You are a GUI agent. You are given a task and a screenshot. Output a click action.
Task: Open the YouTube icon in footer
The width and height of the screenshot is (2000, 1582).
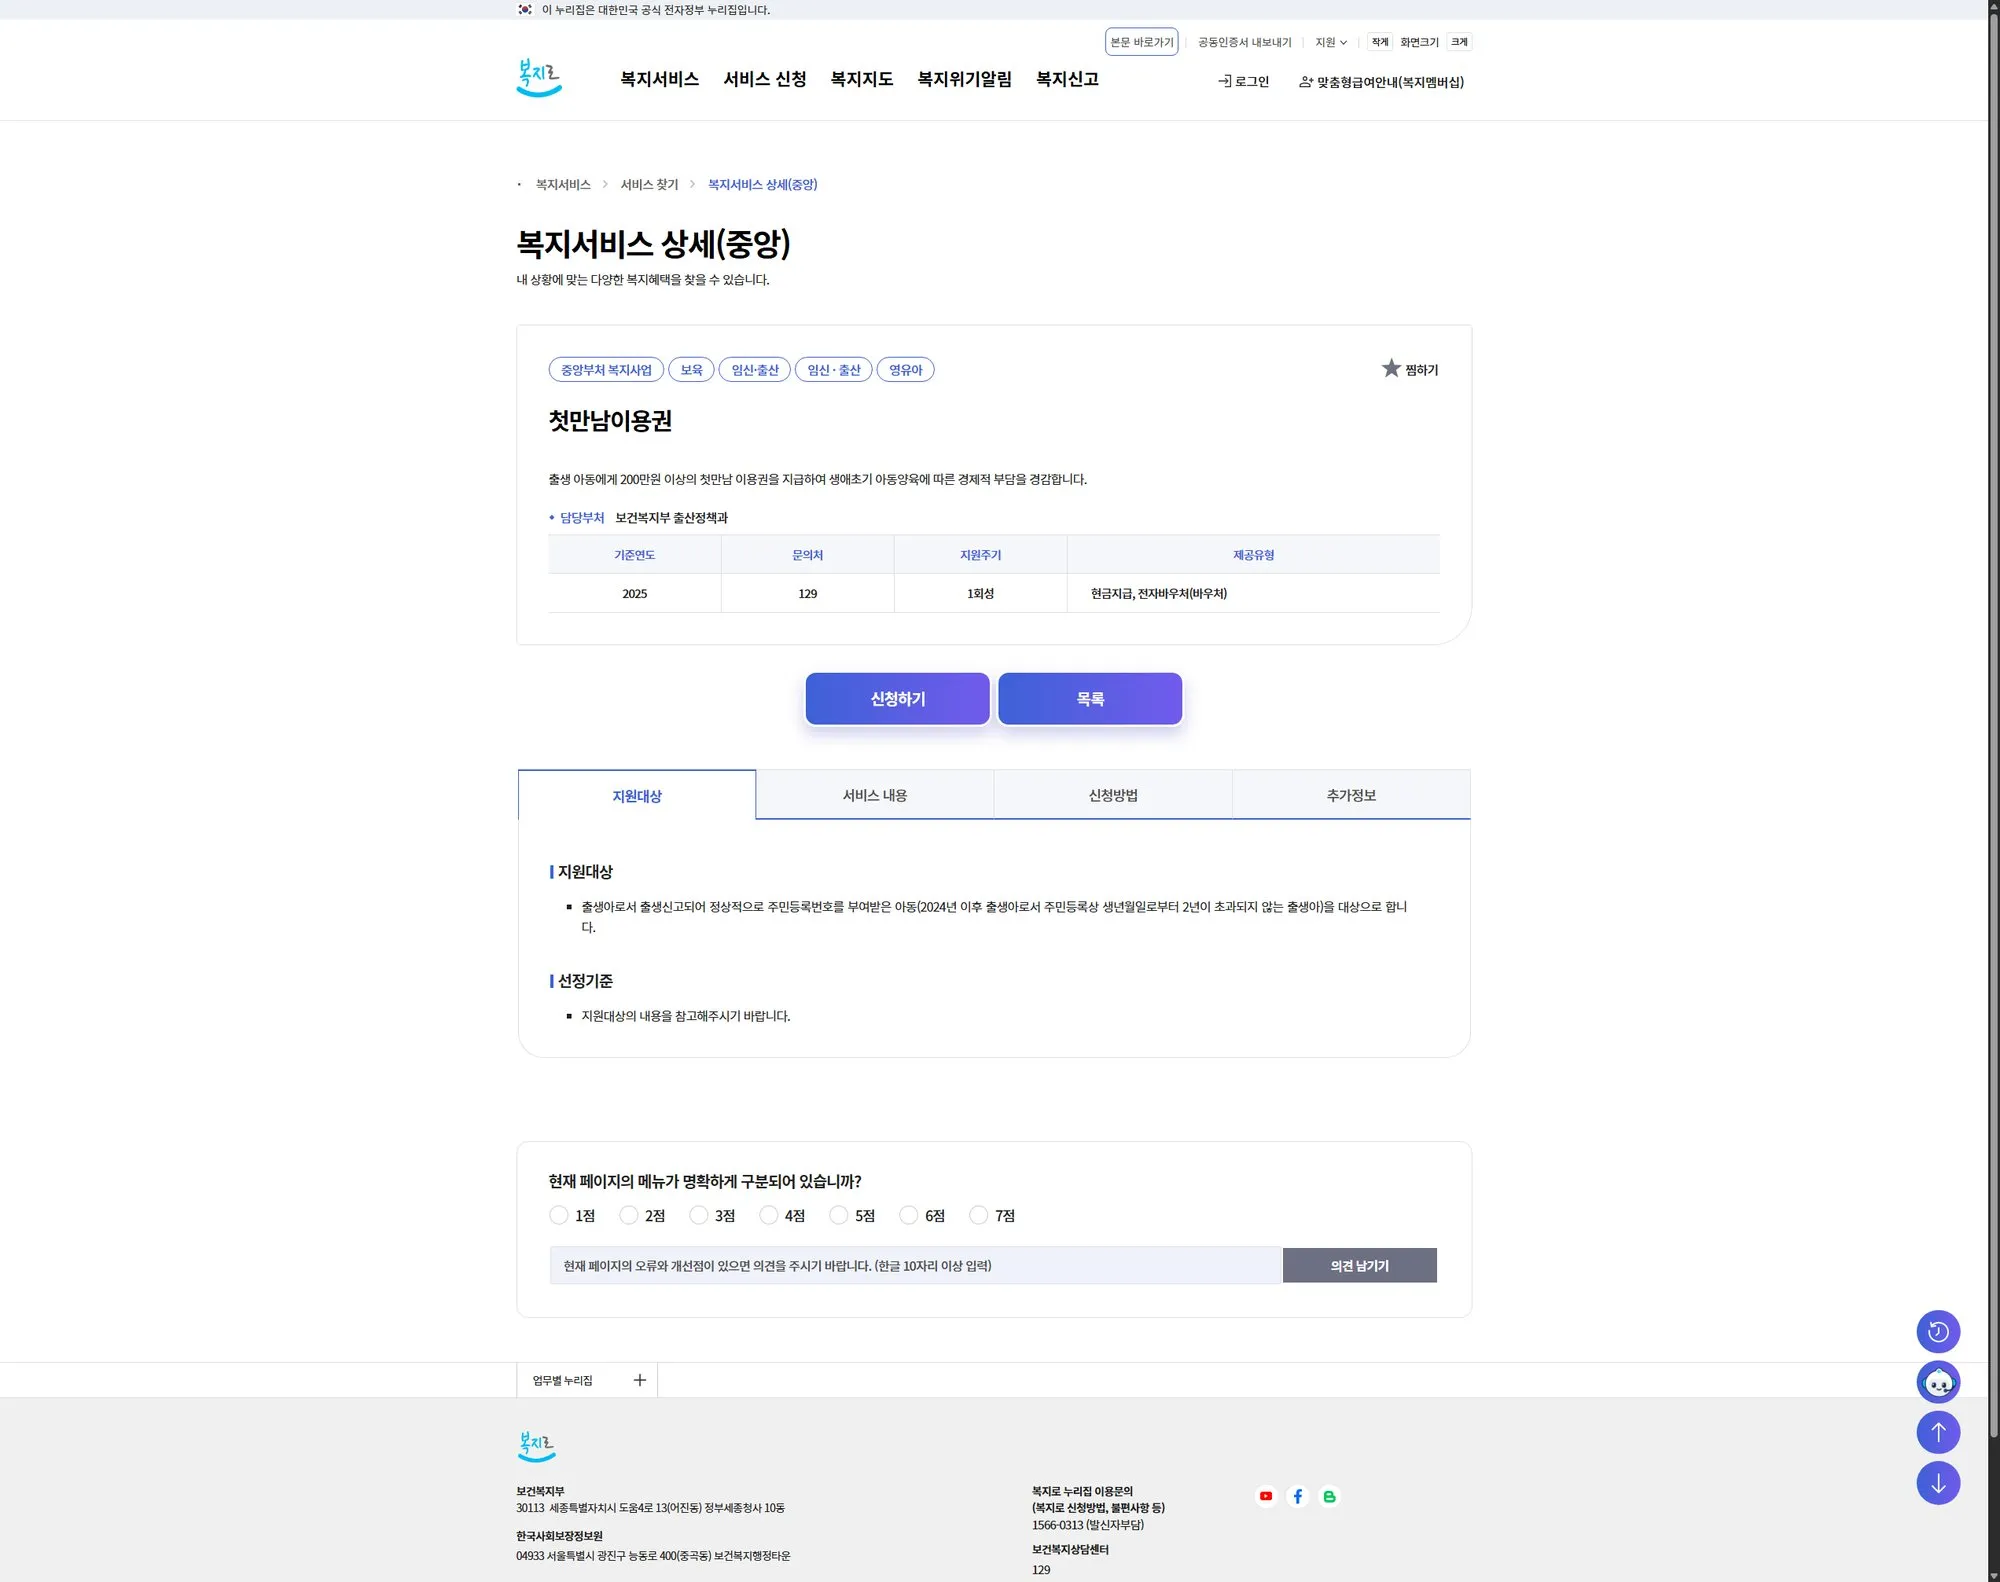(x=1266, y=1496)
